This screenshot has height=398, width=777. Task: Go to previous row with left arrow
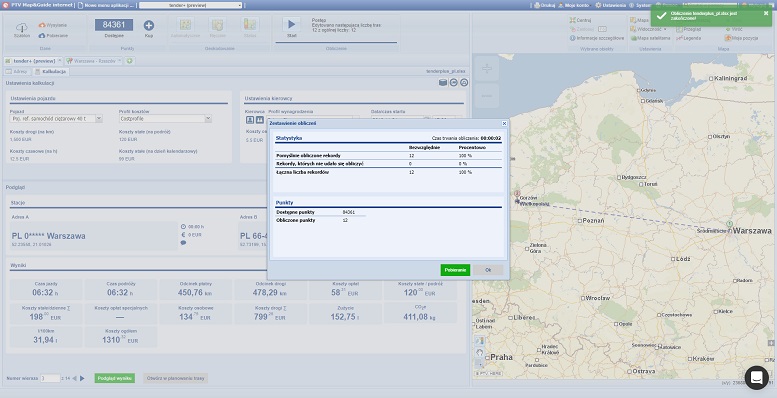74,378
